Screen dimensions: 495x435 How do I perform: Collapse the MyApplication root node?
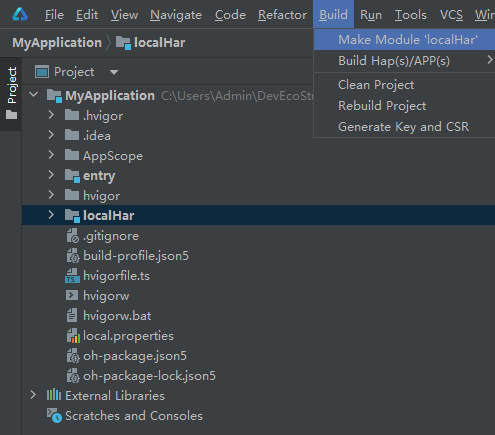(33, 95)
